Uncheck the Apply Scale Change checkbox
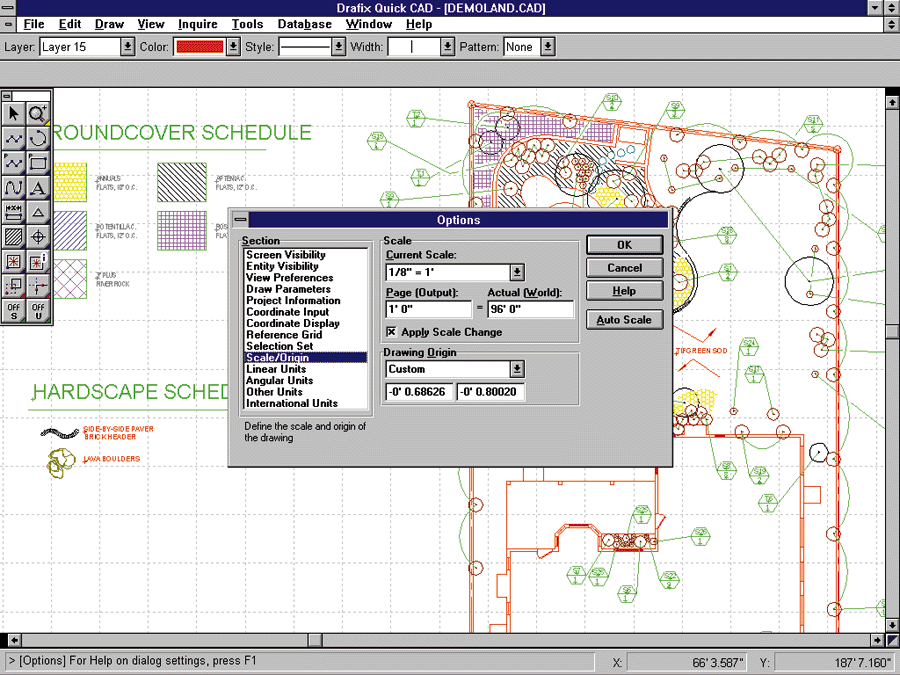 tap(392, 332)
